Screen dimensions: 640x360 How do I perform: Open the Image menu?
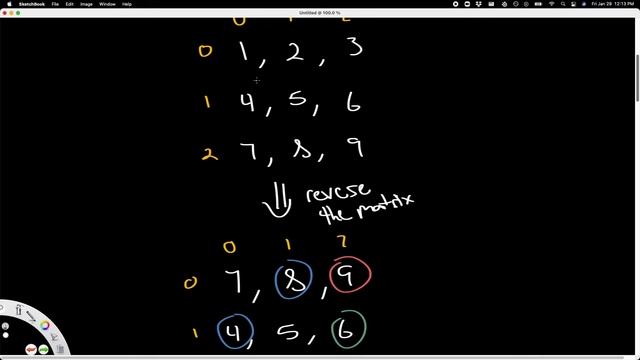pos(86,4)
